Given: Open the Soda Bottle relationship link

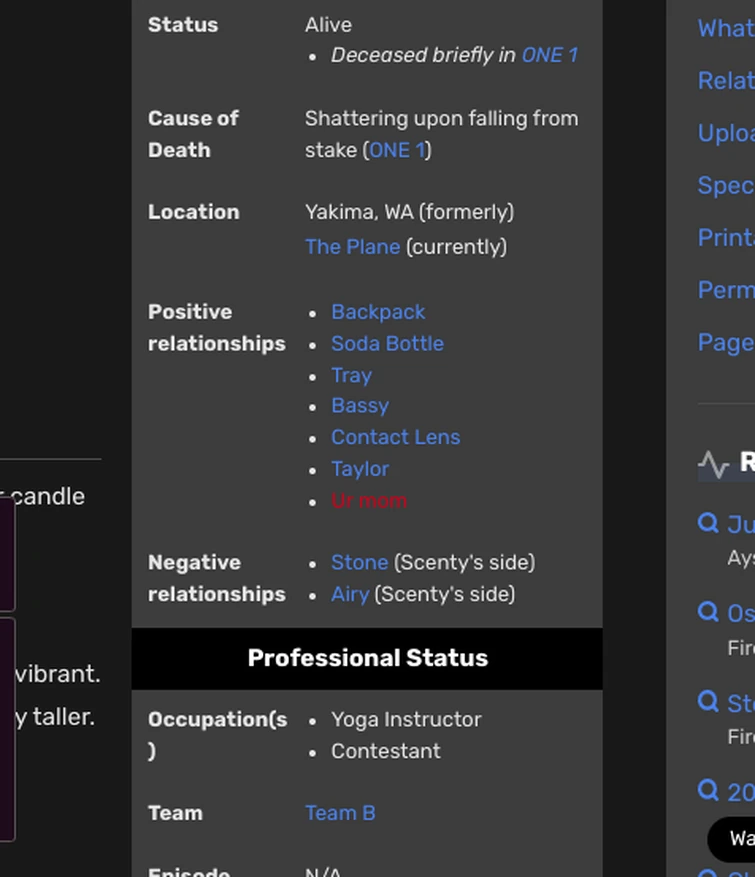Looking at the screenshot, I should [x=387, y=343].
